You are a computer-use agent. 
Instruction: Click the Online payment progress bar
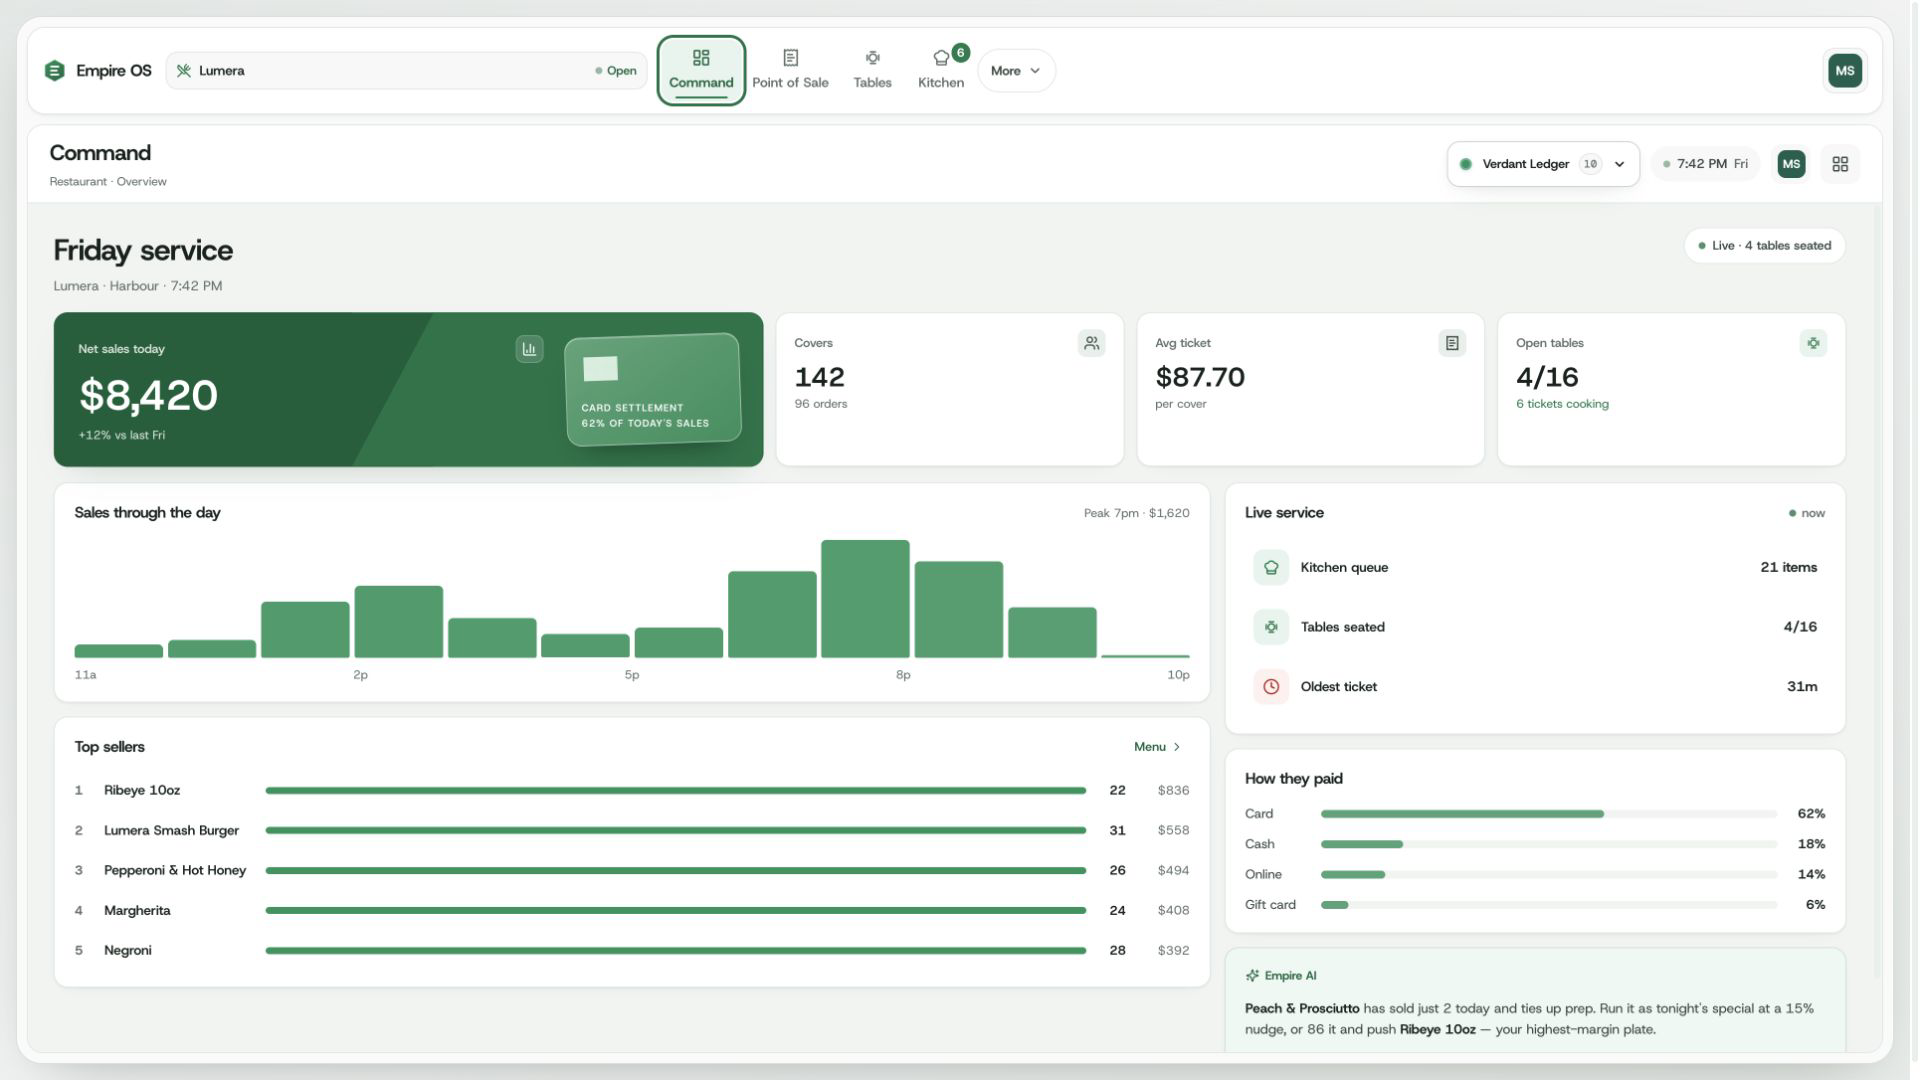(x=1548, y=874)
